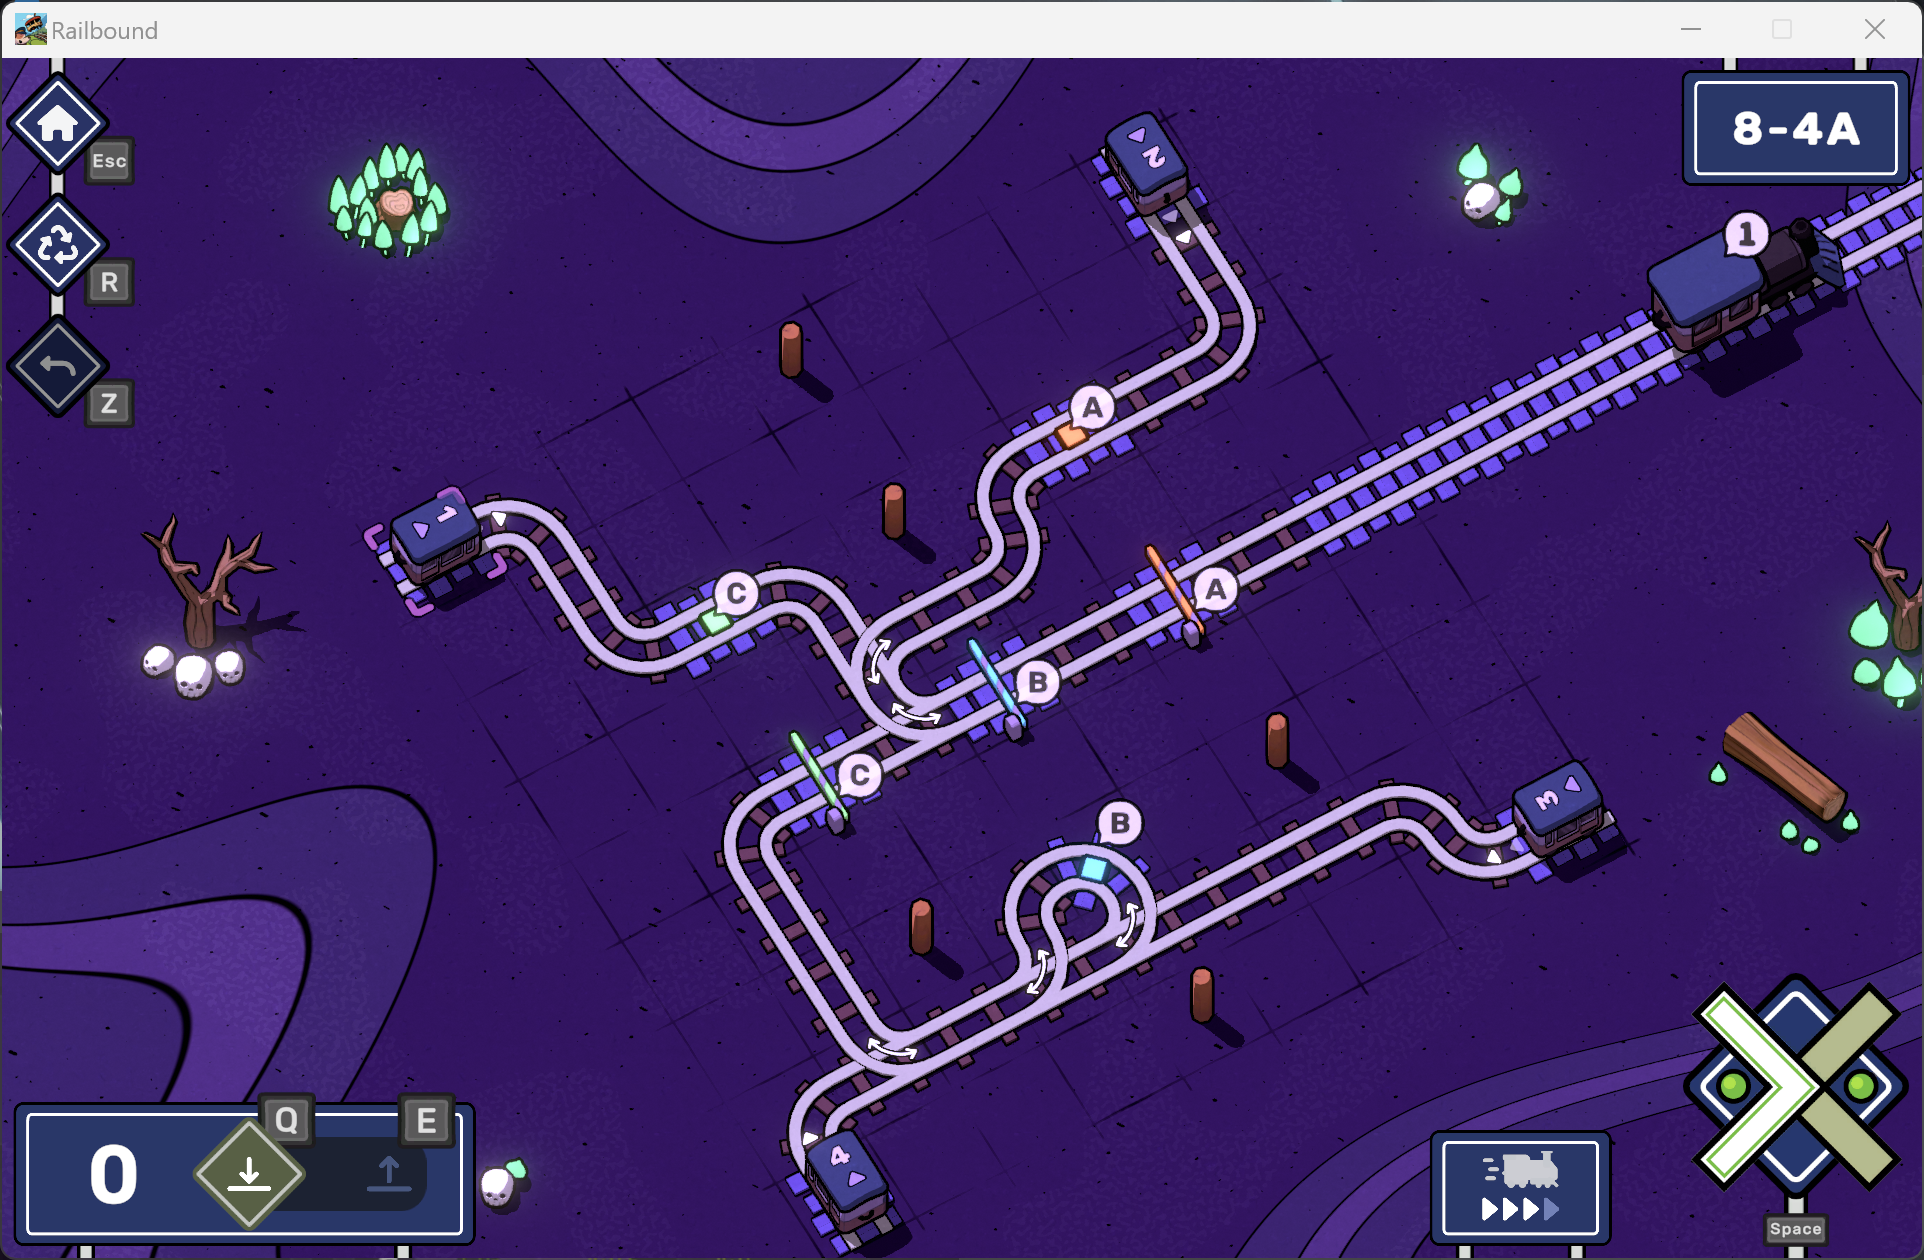Click the B bubble above the blue tile
Image resolution: width=1924 pixels, height=1260 pixels.
pos(1120,823)
